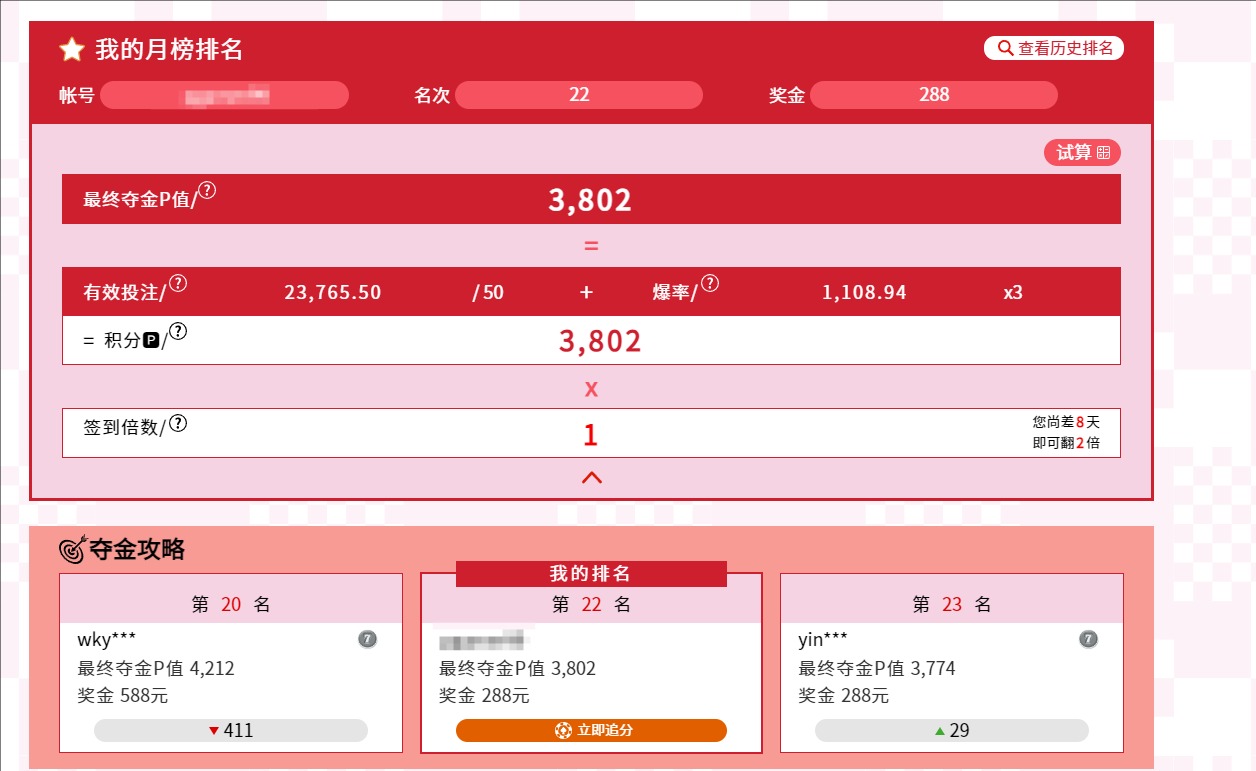
Task: Click help icon beside 签到倍数
Action: (x=178, y=424)
